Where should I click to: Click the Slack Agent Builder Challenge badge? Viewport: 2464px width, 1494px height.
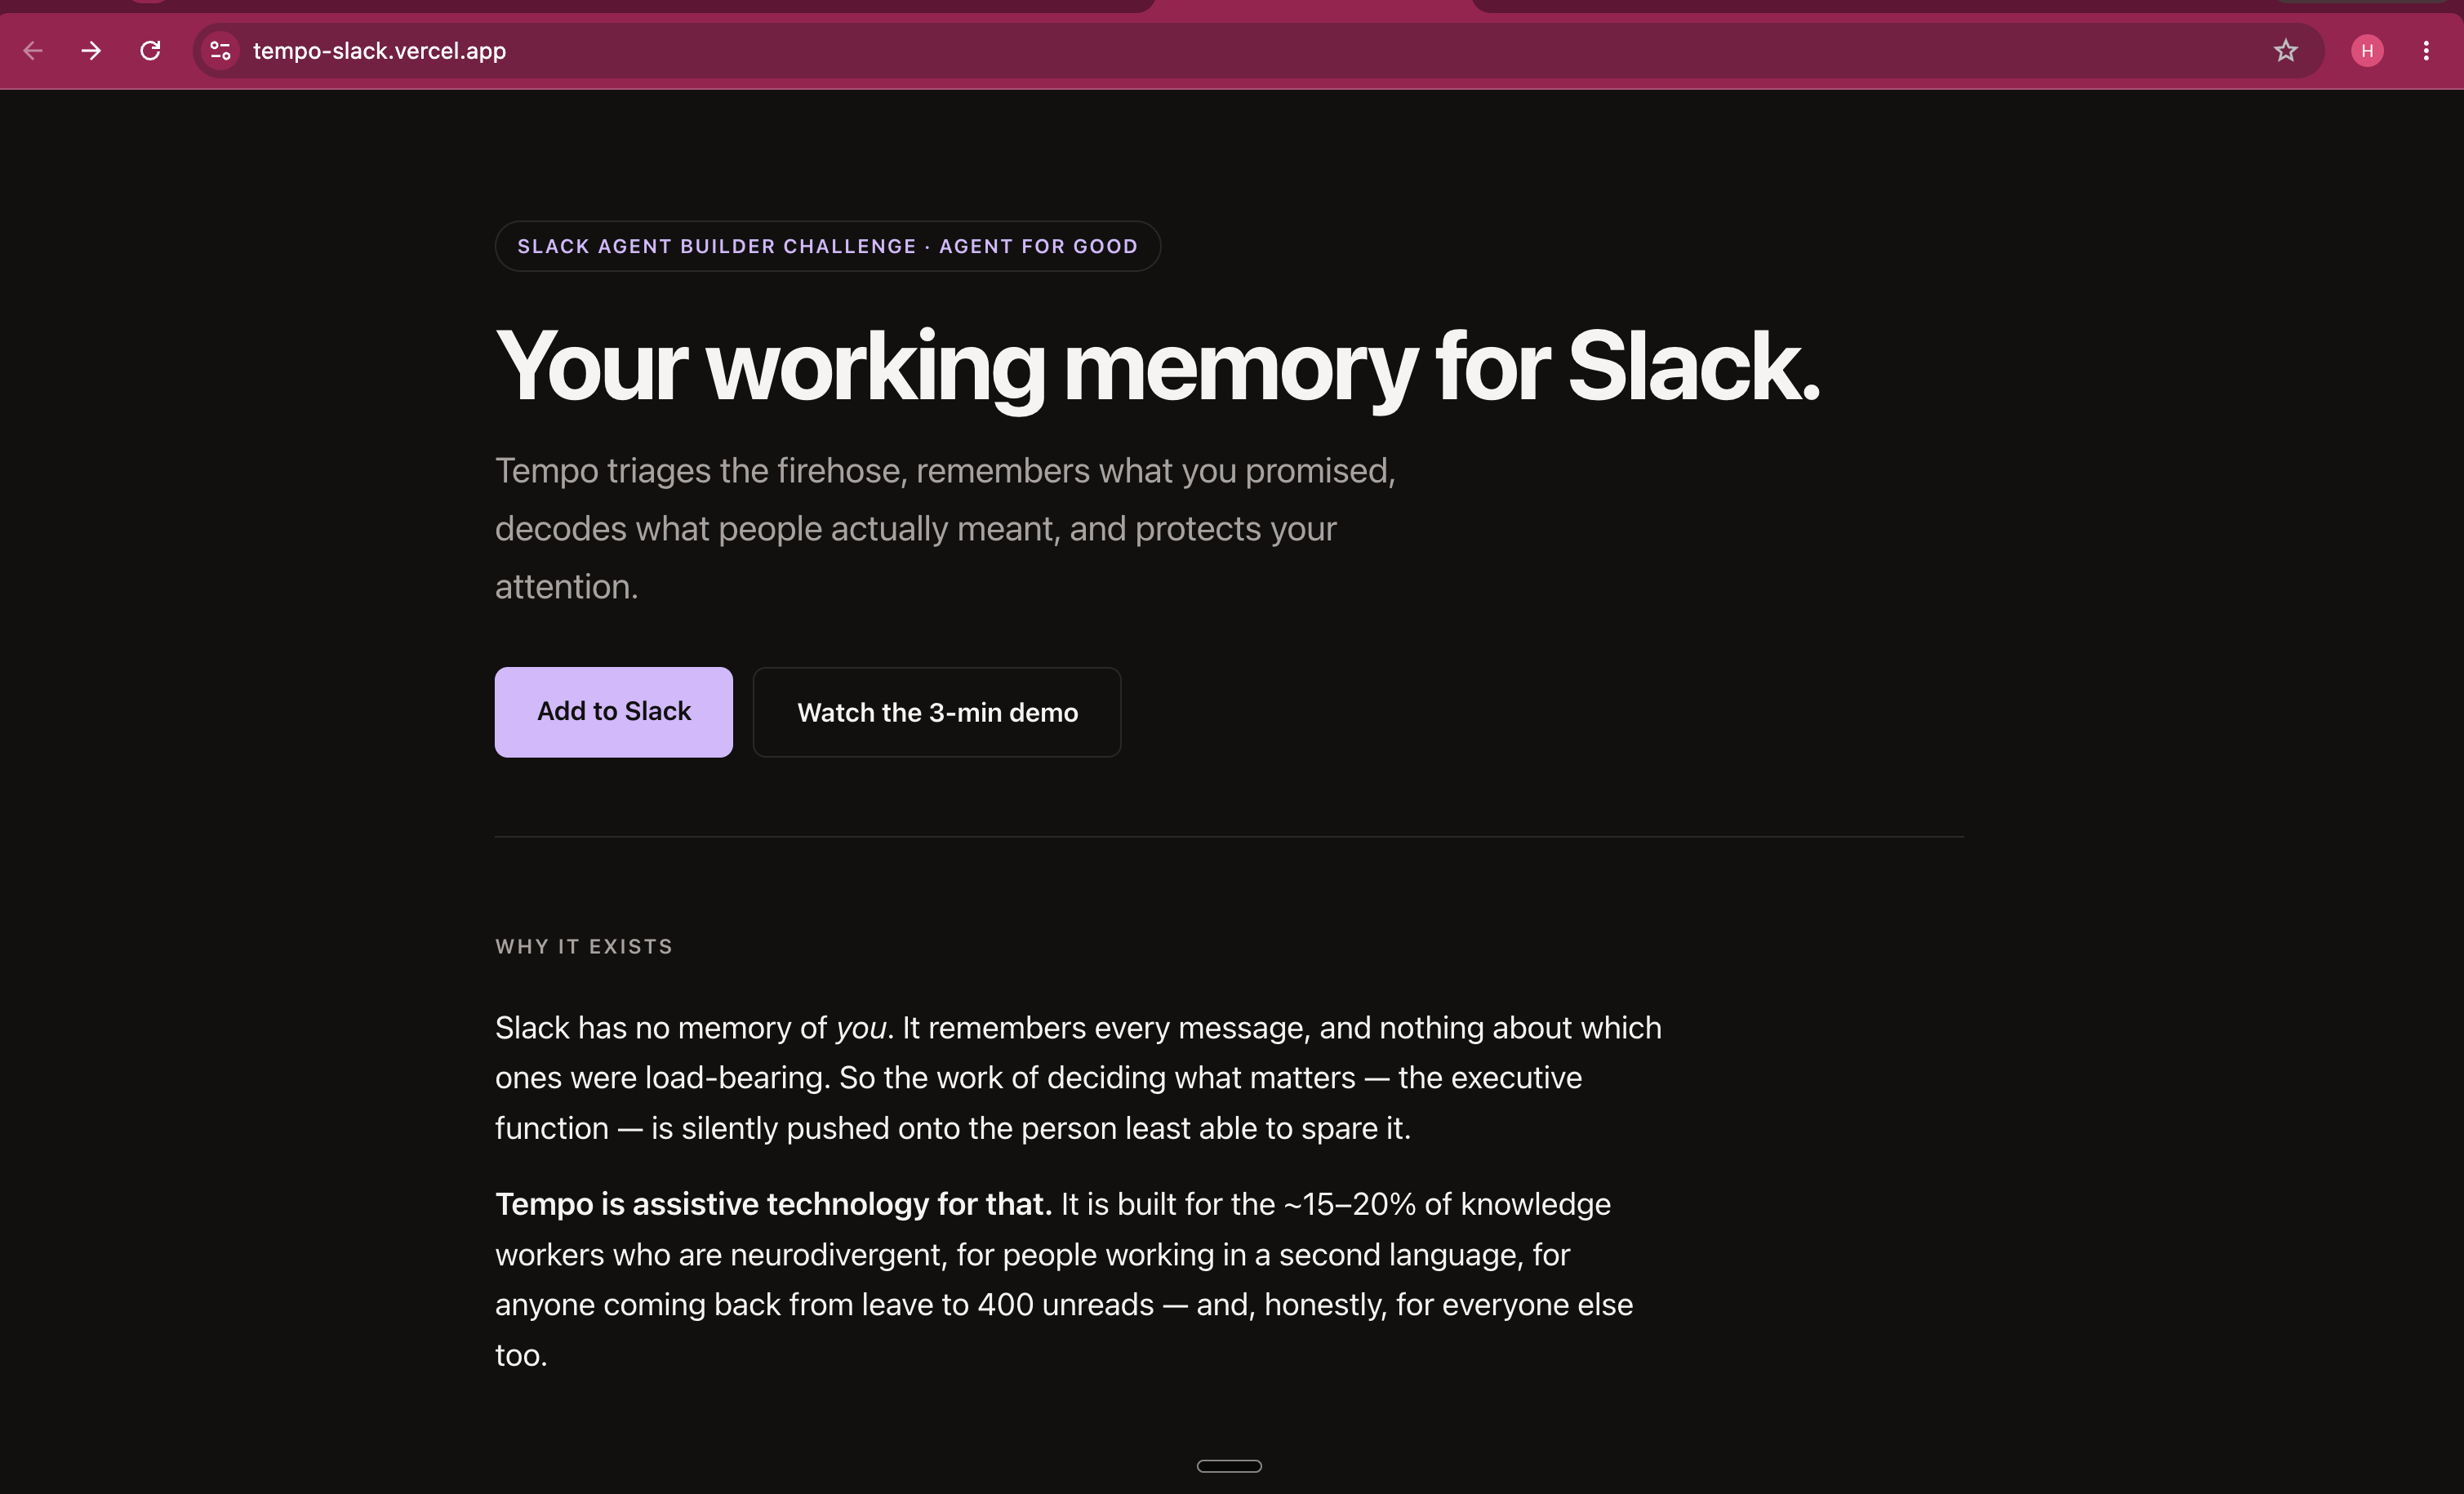point(827,246)
